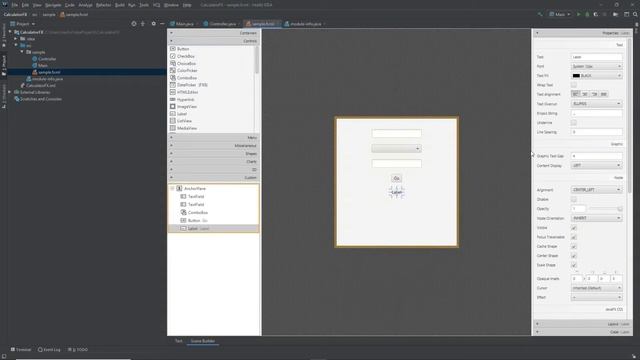Toggle the Visible checkbox
This screenshot has width=640, height=360.
[573, 228]
